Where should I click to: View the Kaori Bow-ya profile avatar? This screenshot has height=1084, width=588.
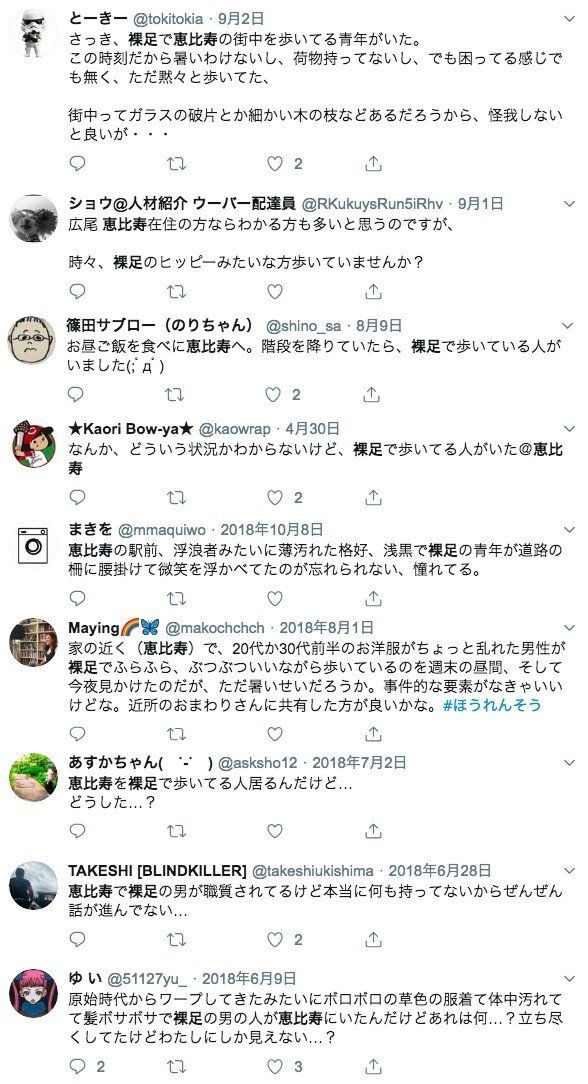tap(33, 443)
